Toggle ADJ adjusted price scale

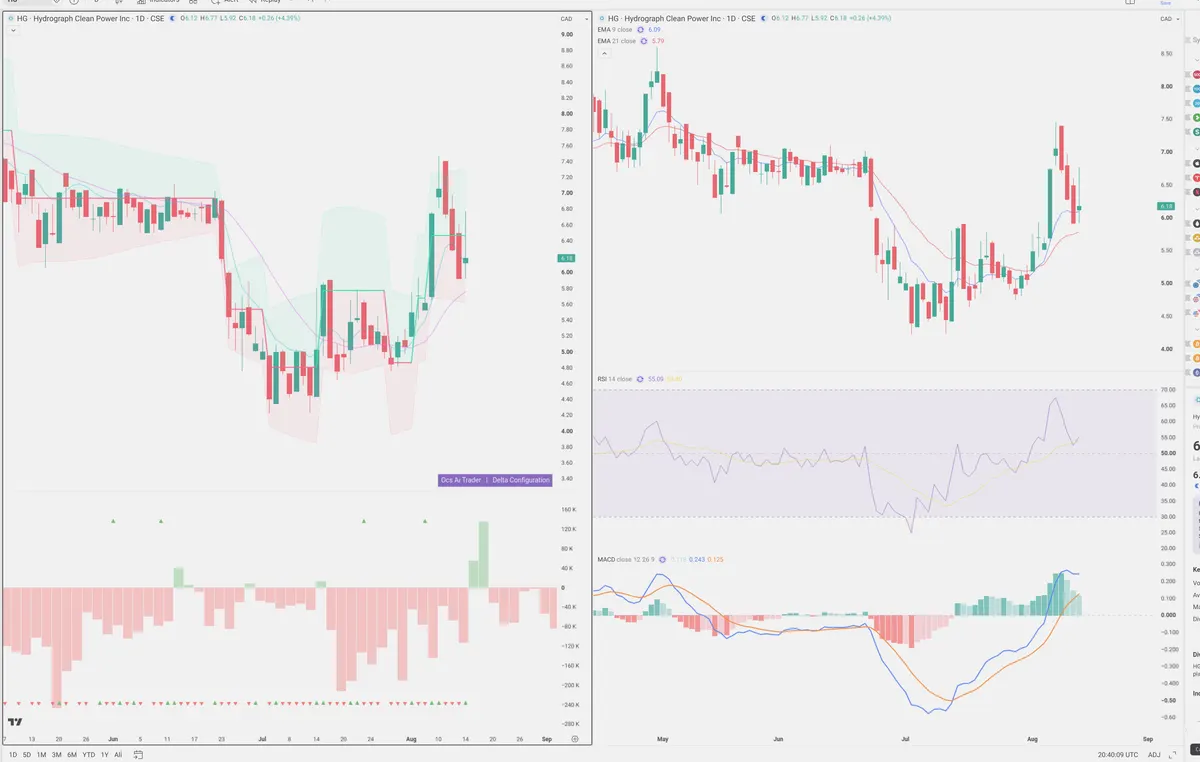tap(1154, 754)
